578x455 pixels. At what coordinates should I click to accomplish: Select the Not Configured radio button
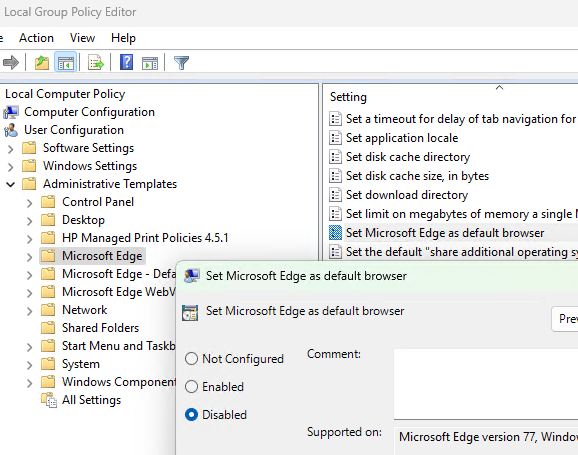point(191,359)
